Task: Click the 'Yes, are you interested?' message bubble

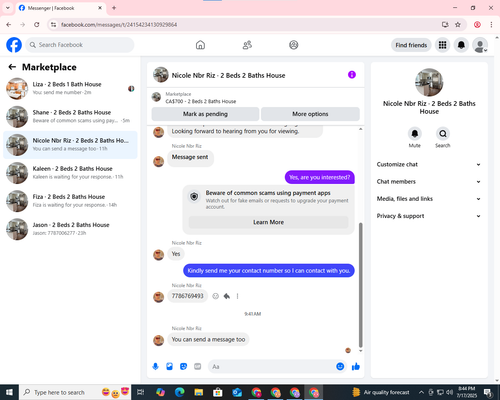Action: 320,177
